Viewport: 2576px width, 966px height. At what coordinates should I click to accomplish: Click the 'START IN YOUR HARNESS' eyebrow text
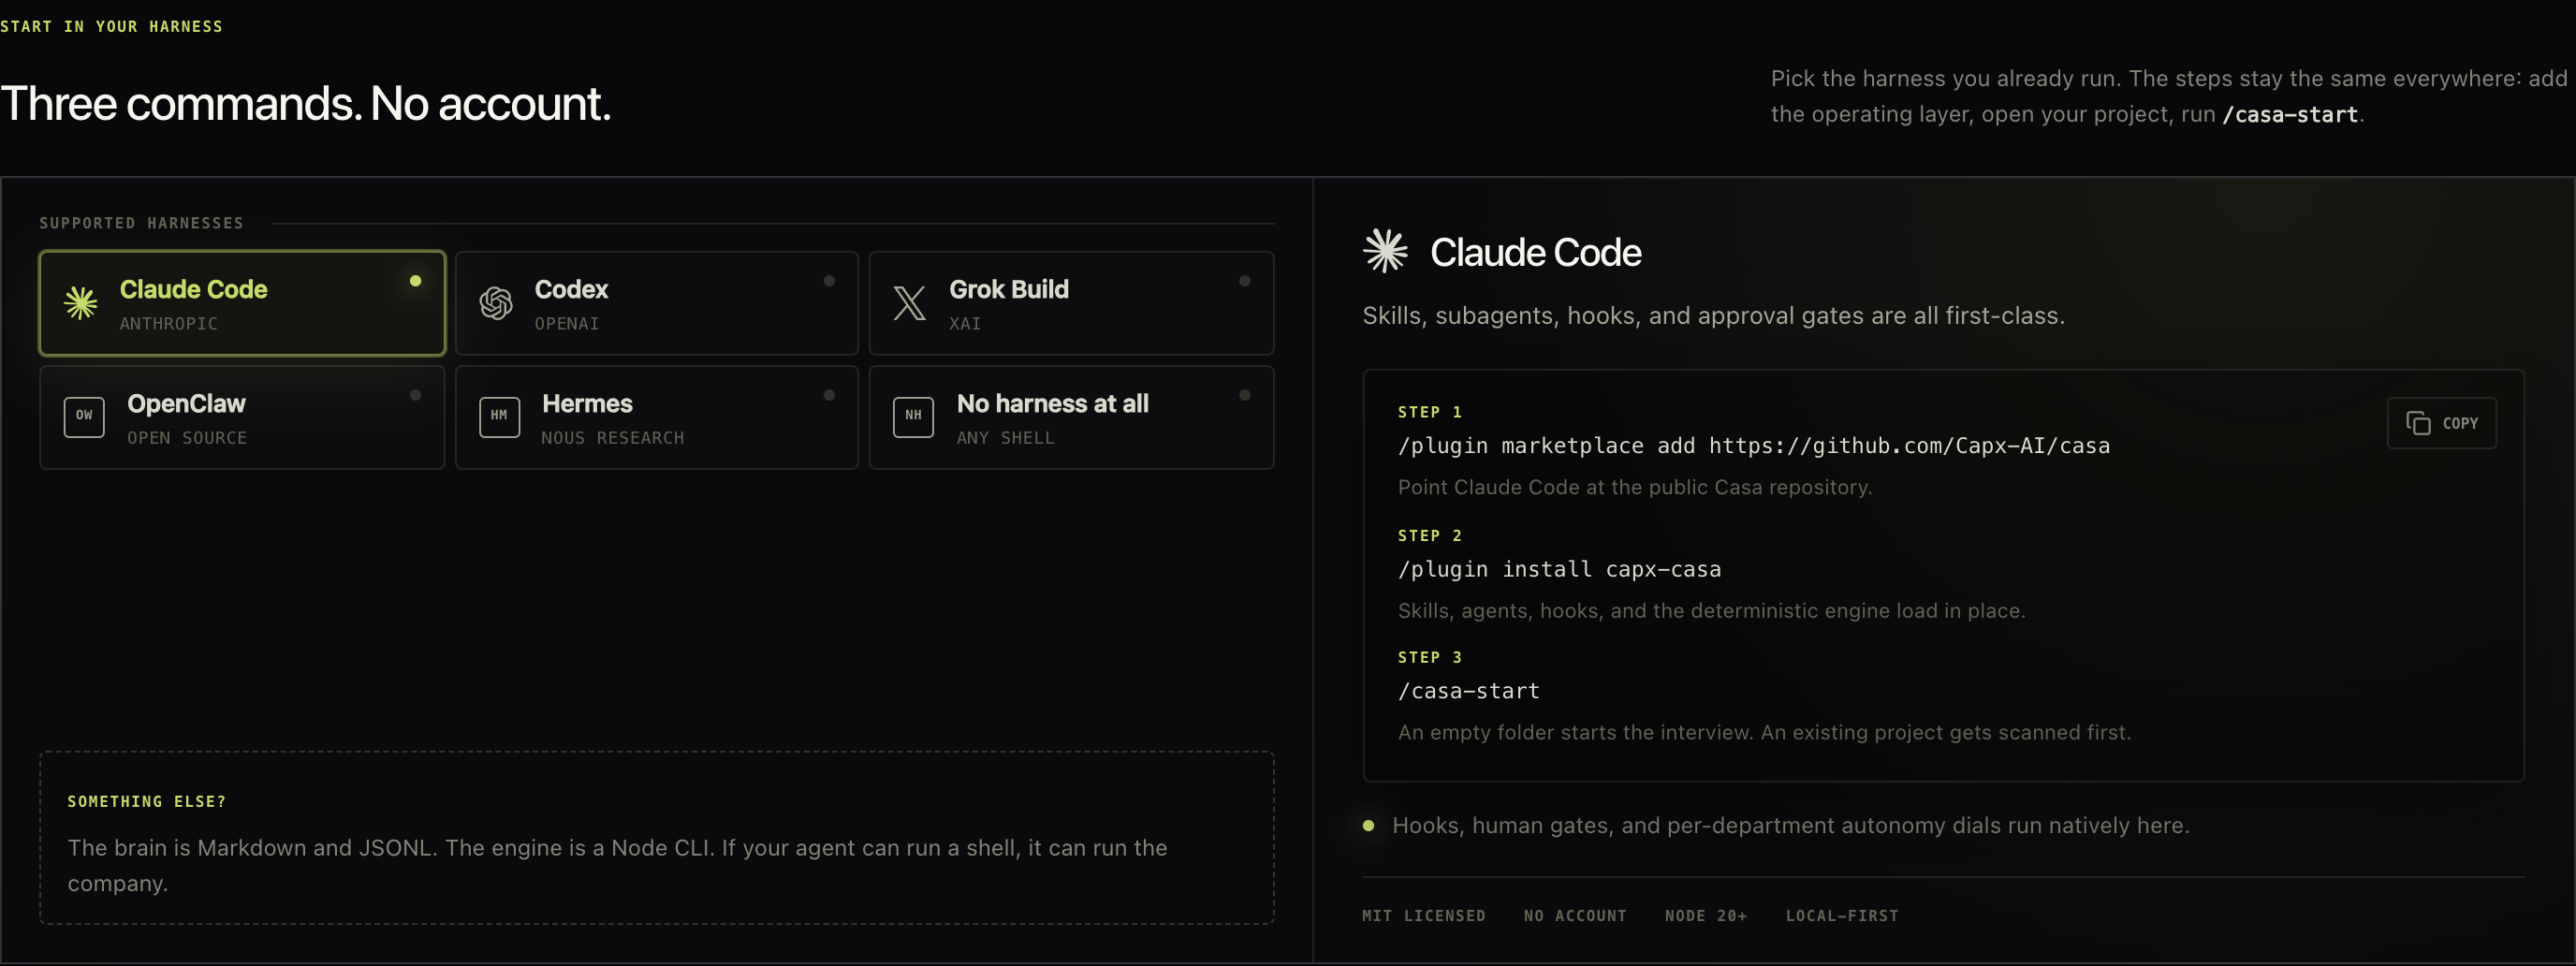pyautogui.click(x=111, y=27)
